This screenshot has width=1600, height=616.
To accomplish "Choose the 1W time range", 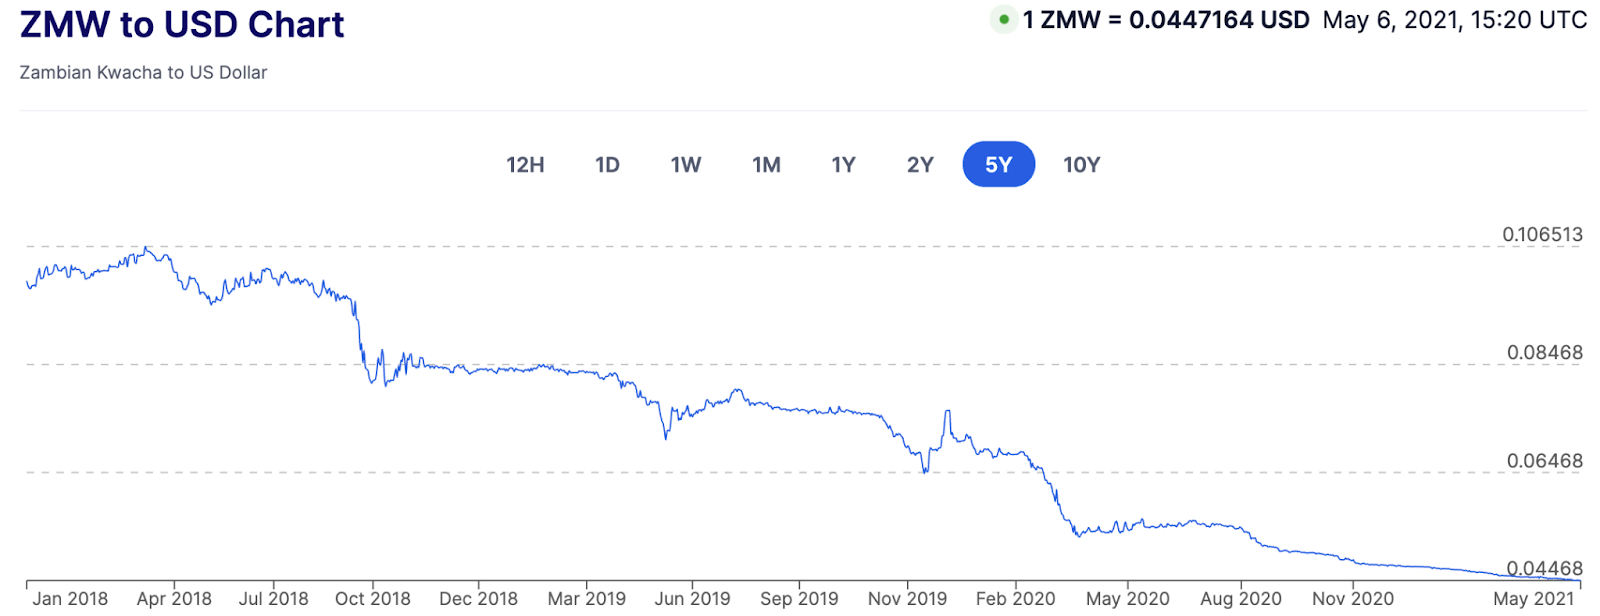I will pos(686,165).
